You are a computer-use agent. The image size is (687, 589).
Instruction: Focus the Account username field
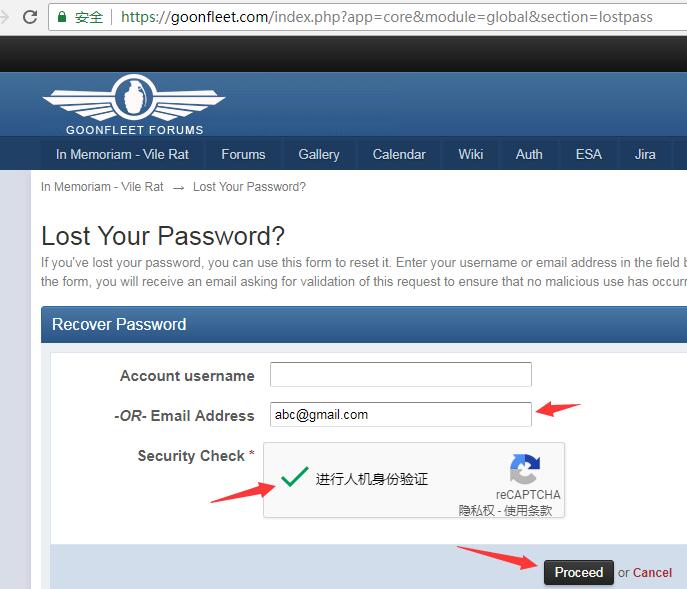(x=400, y=374)
